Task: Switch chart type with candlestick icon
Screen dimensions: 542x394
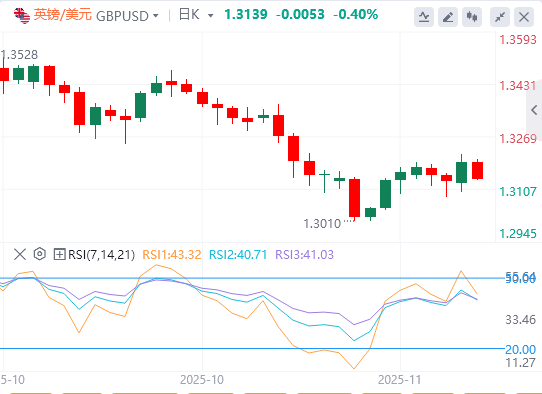Action: click(472, 17)
